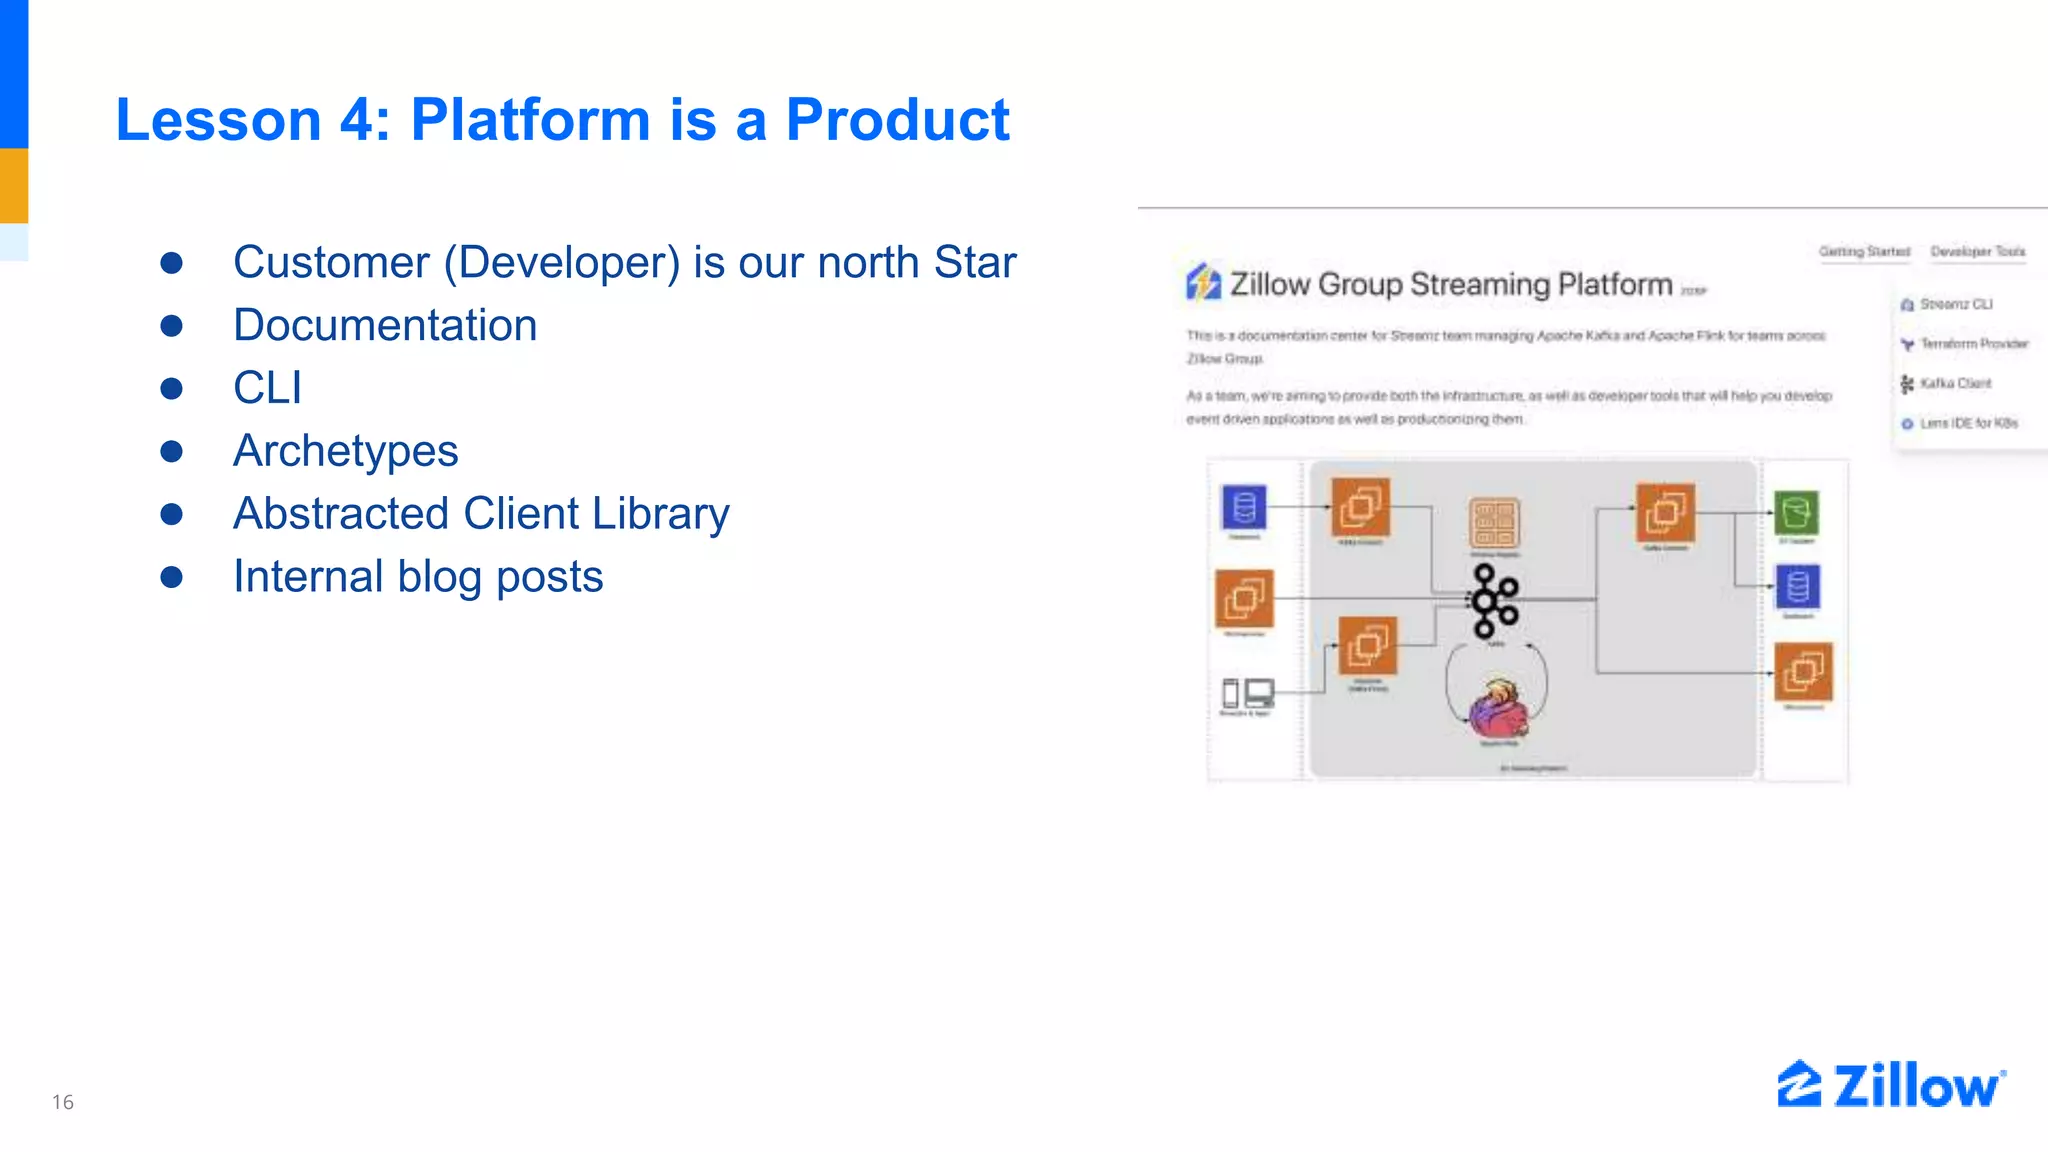Select Lens IDE for K8s from the list
The height and width of the screenshot is (1152, 2048).
tap(1969, 424)
